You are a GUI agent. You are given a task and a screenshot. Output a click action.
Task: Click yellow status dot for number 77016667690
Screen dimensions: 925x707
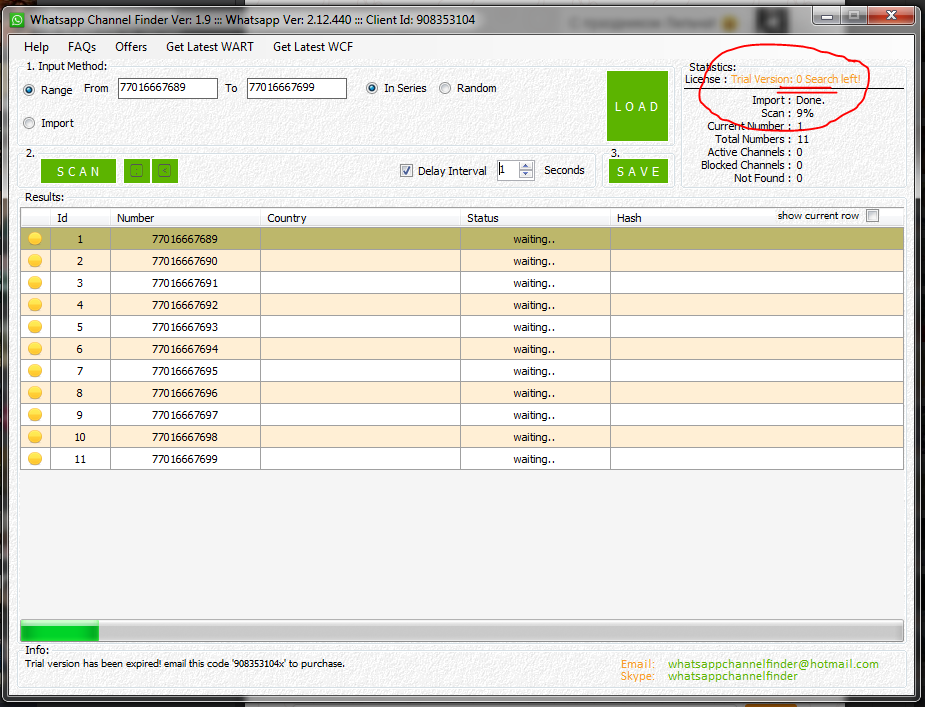point(35,260)
